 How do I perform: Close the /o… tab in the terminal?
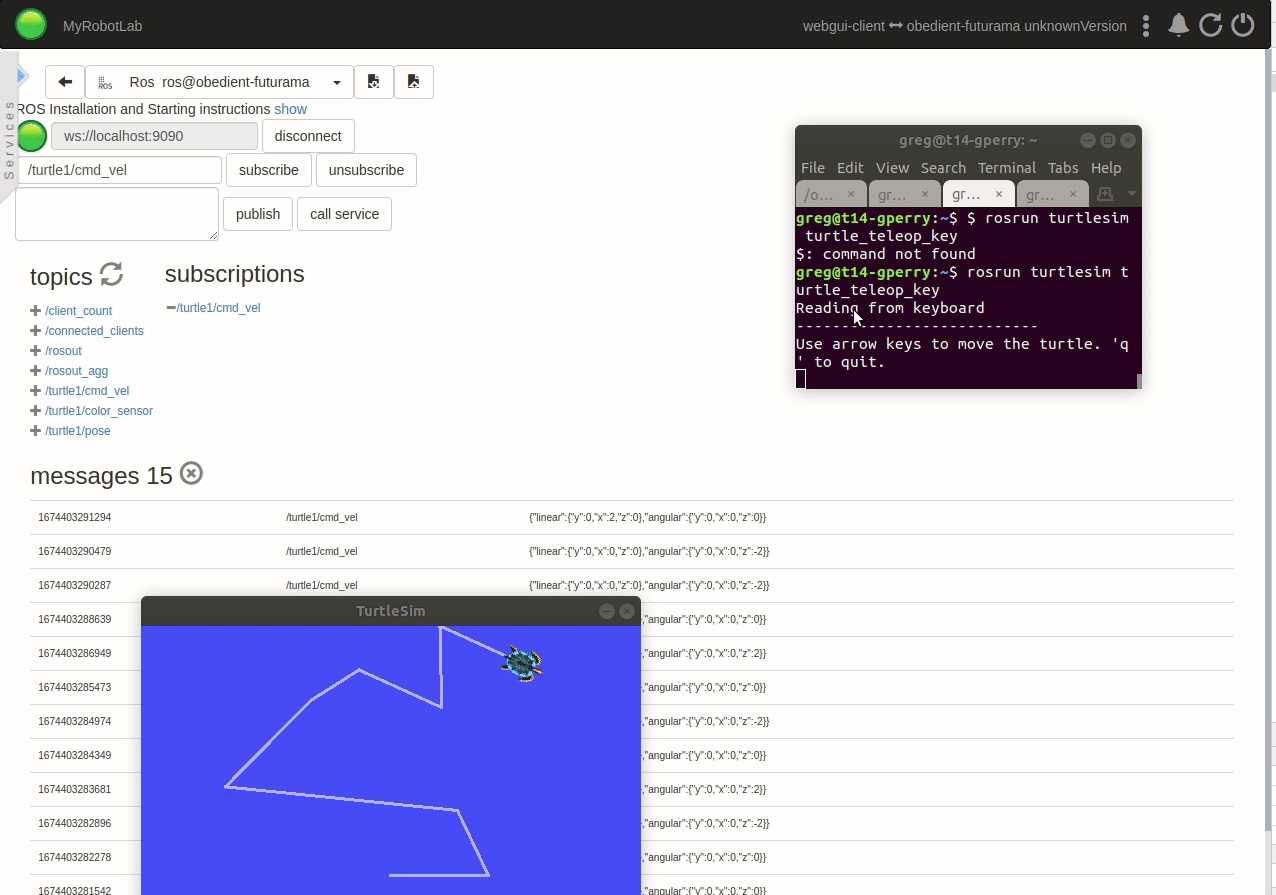click(851, 195)
